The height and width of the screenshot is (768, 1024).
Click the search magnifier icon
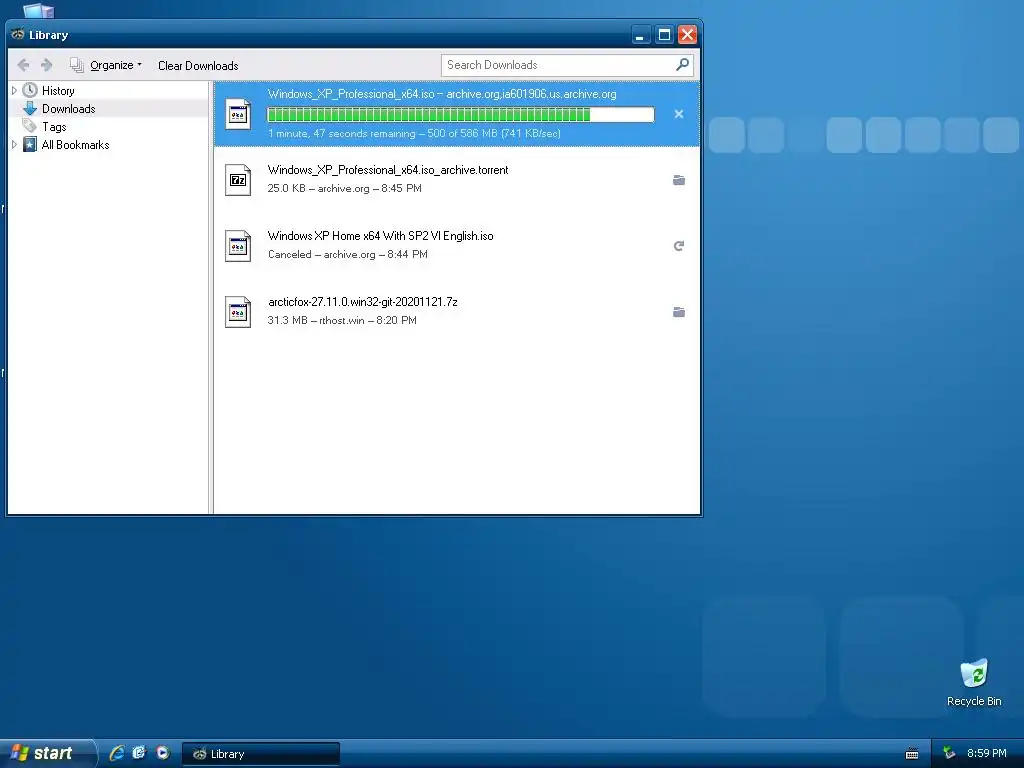click(x=682, y=65)
